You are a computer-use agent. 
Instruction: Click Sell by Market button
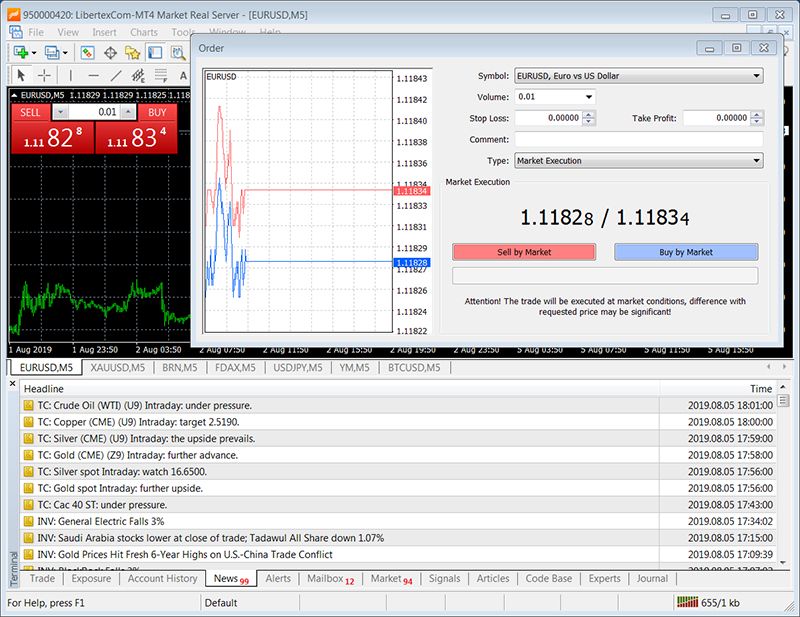pyautogui.click(x=524, y=252)
